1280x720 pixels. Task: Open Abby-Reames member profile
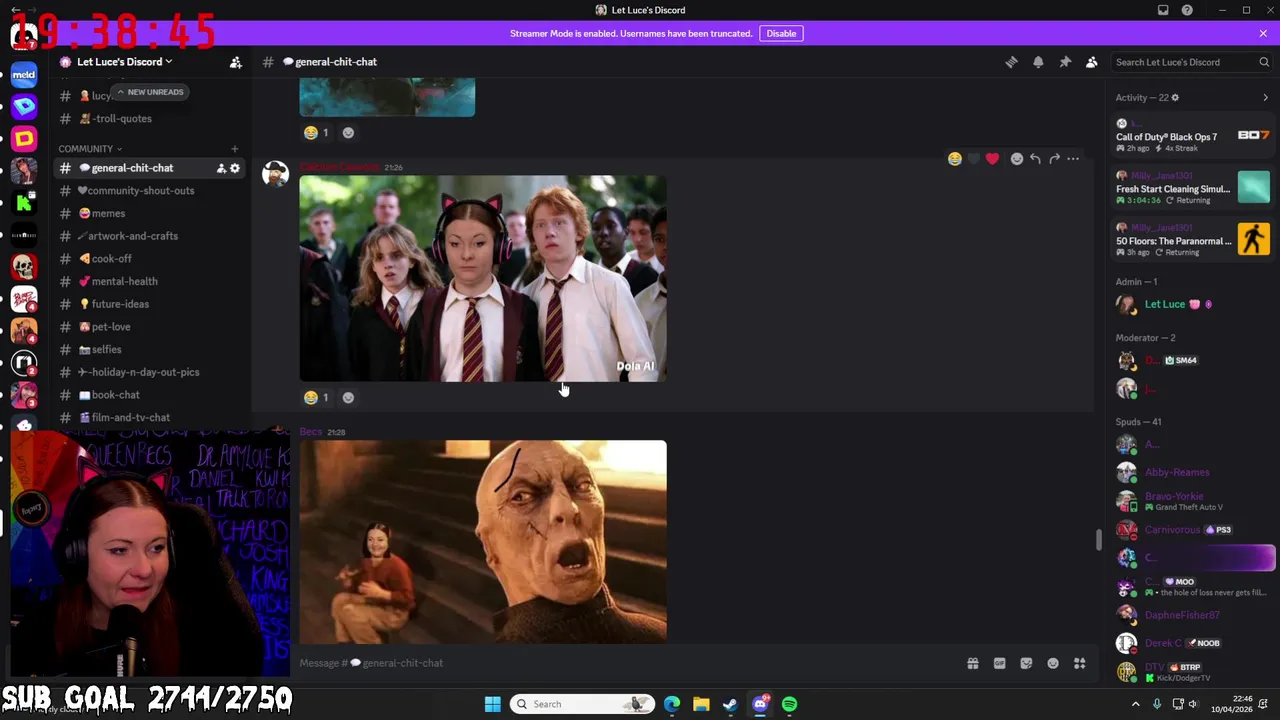click(x=1193, y=472)
